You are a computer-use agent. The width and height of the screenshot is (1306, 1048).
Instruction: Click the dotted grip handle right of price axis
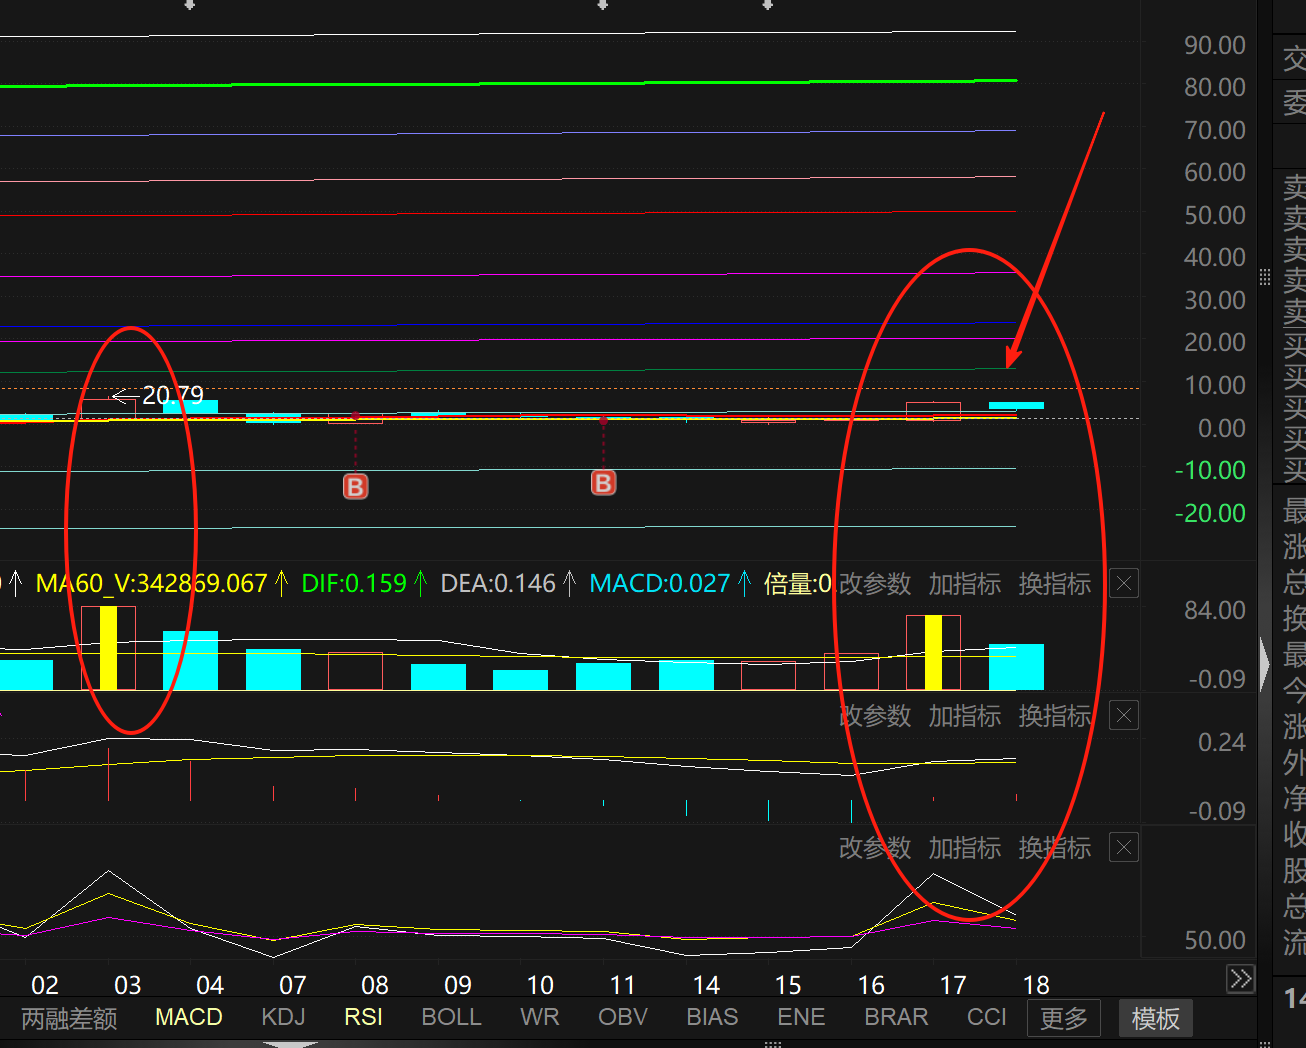[x=1264, y=277]
